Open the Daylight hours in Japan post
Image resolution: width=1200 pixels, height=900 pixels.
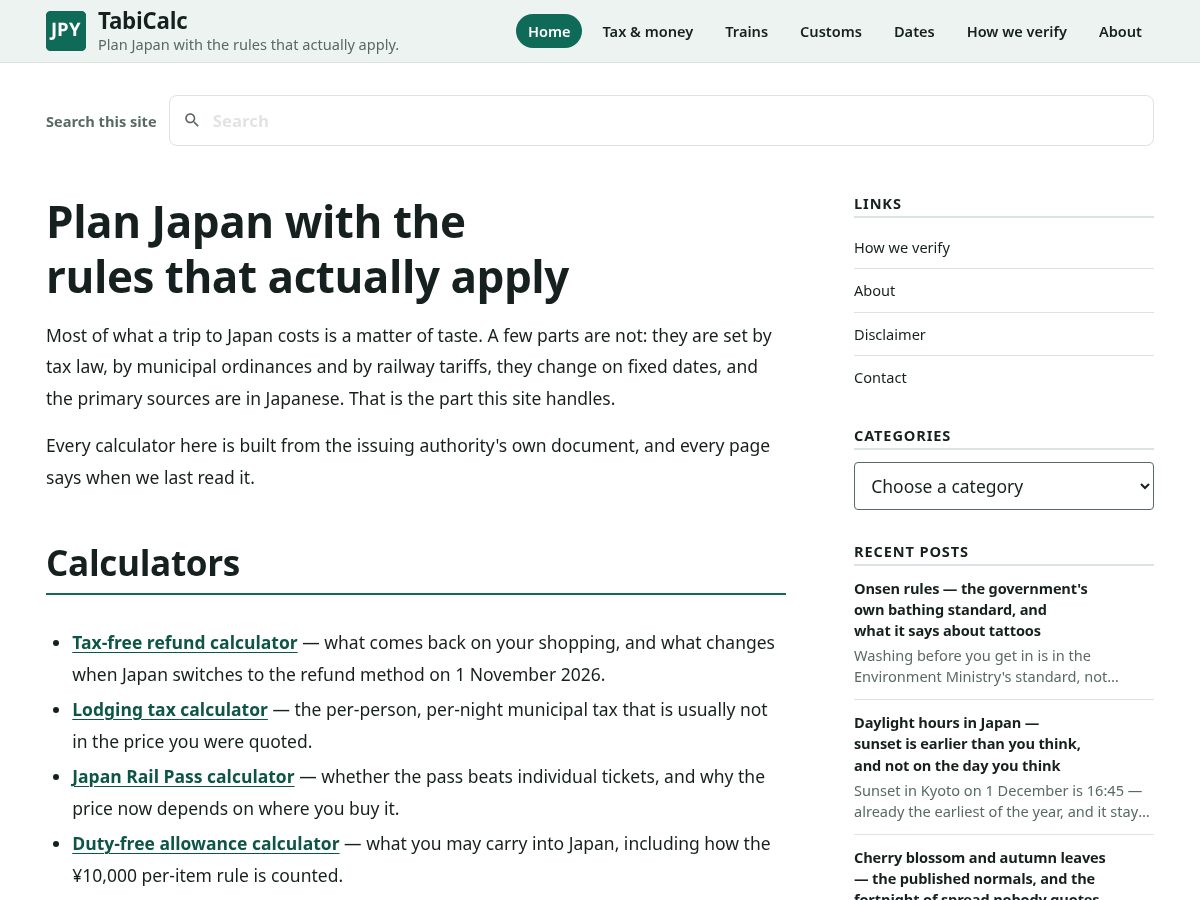coord(967,744)
